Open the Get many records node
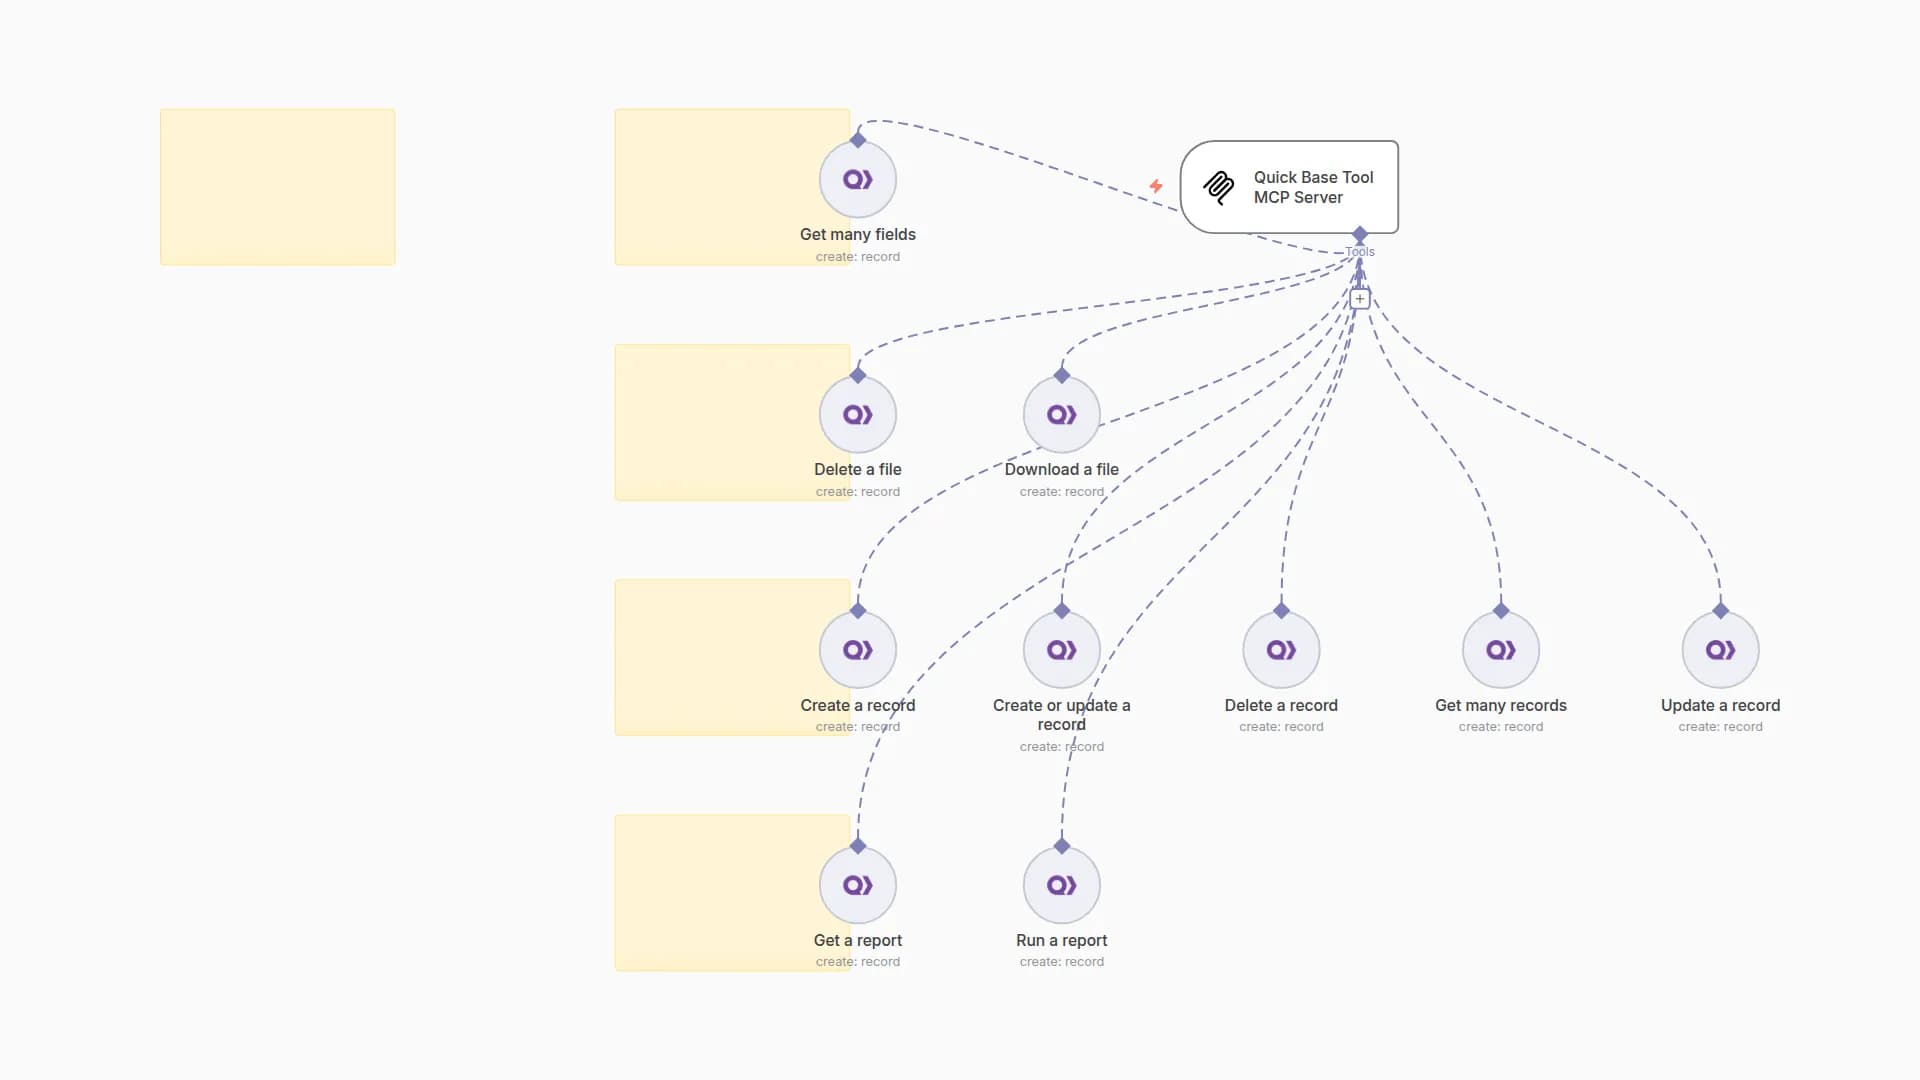1920x1080 pixels. tap(1500, 650)
